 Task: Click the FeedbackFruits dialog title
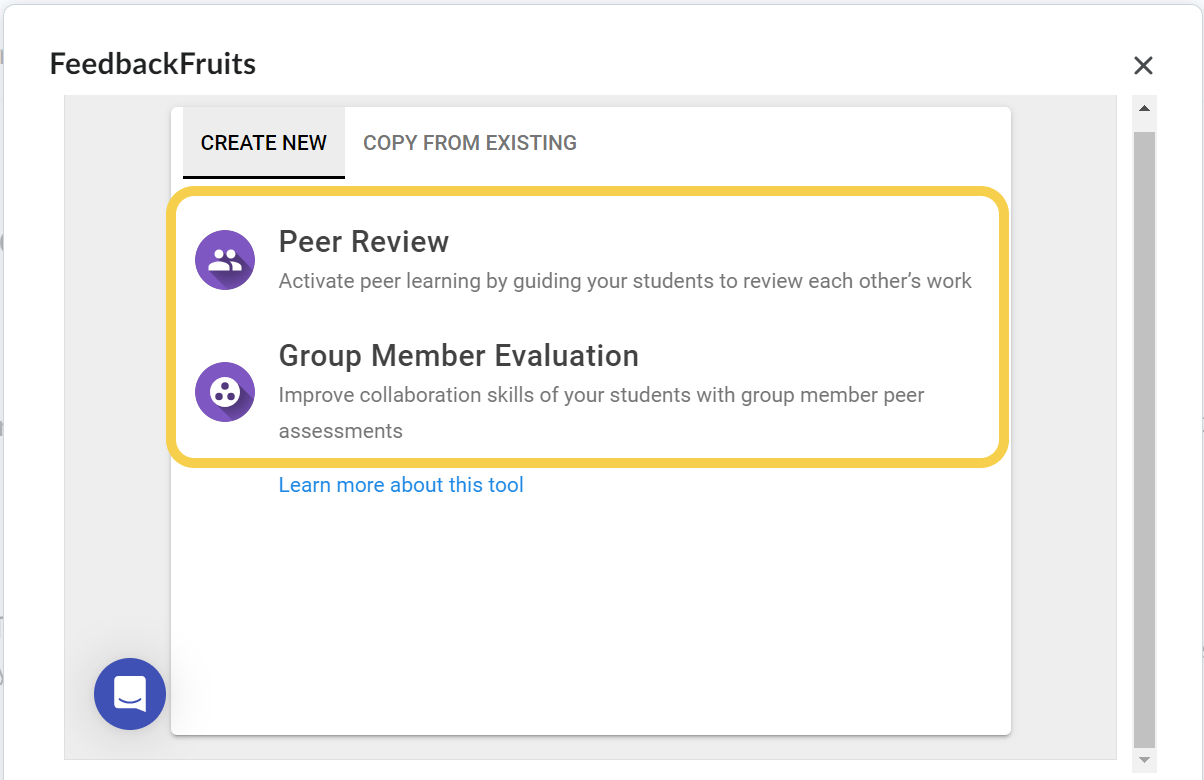click(152, 63)
